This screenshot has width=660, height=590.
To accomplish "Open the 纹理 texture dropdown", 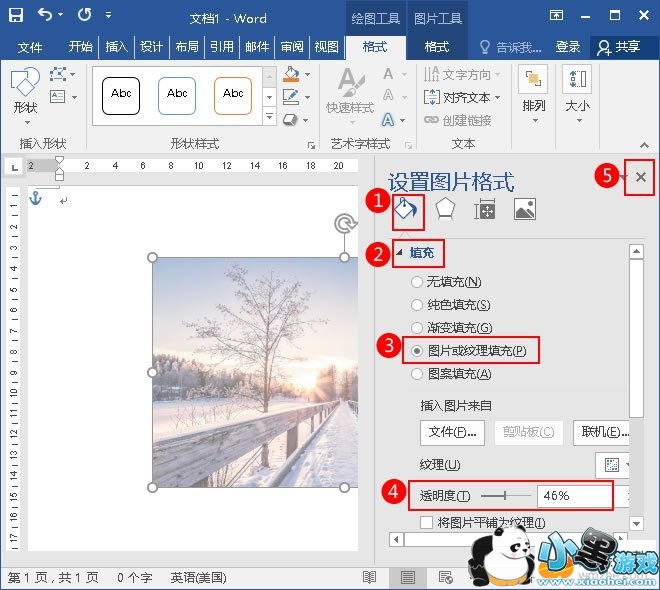I will click(613, 465).
